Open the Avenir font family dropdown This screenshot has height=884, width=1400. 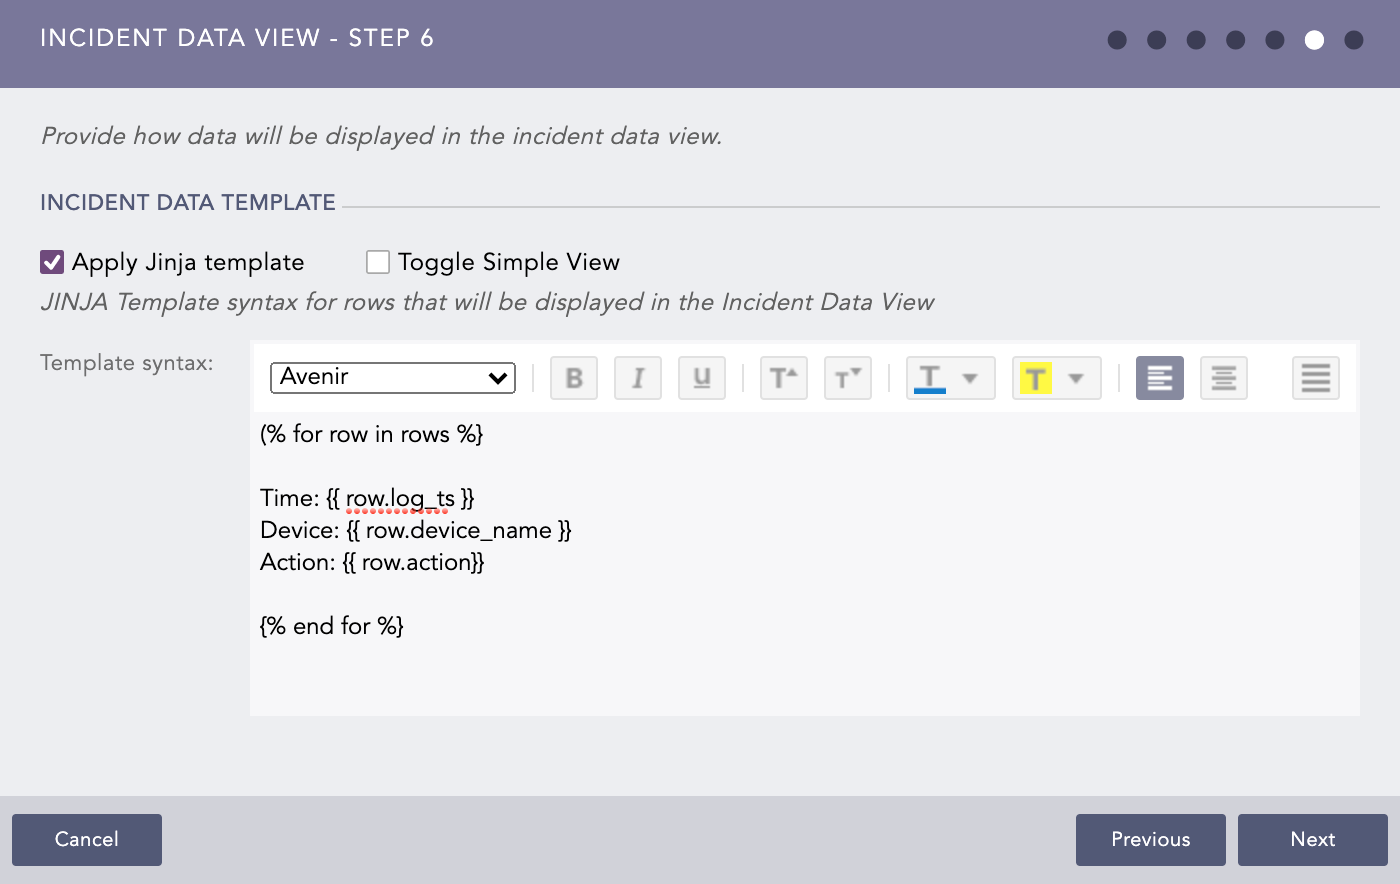392,378
